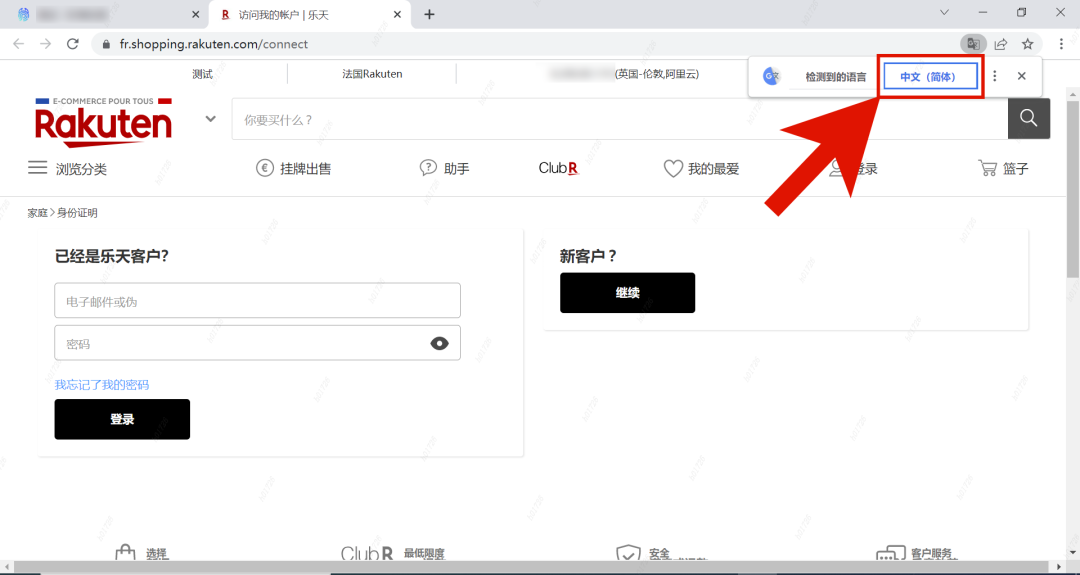Viewport: 1080px width, 575px height.
Task: Close the translate popup
Action: (x=1021, y=76)
